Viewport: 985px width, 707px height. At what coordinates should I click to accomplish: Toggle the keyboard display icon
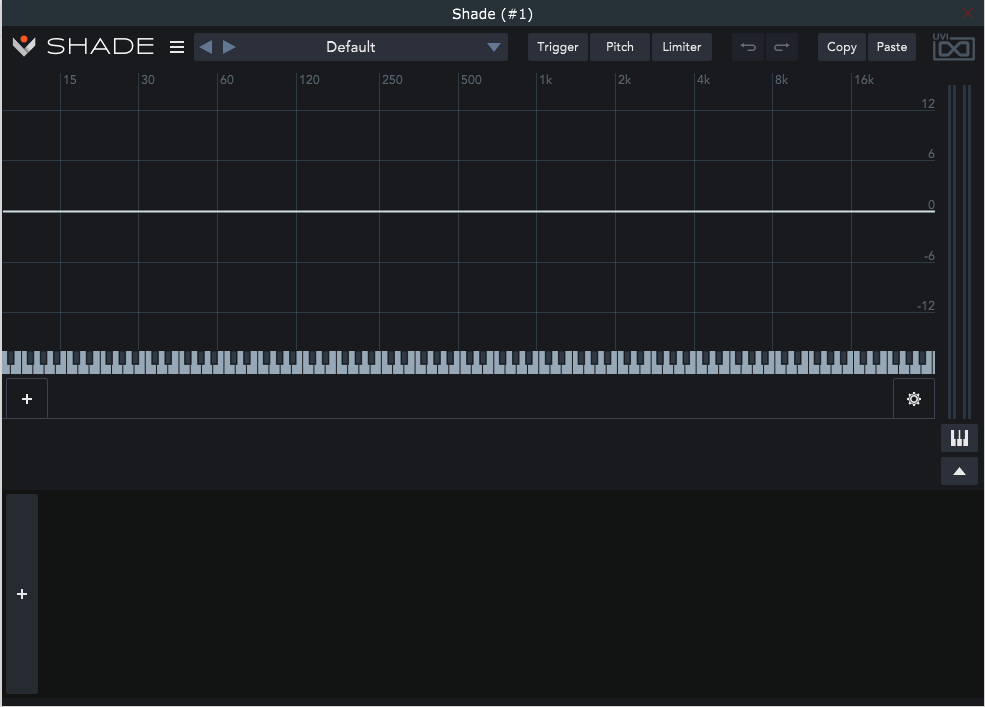click(959, 438)
